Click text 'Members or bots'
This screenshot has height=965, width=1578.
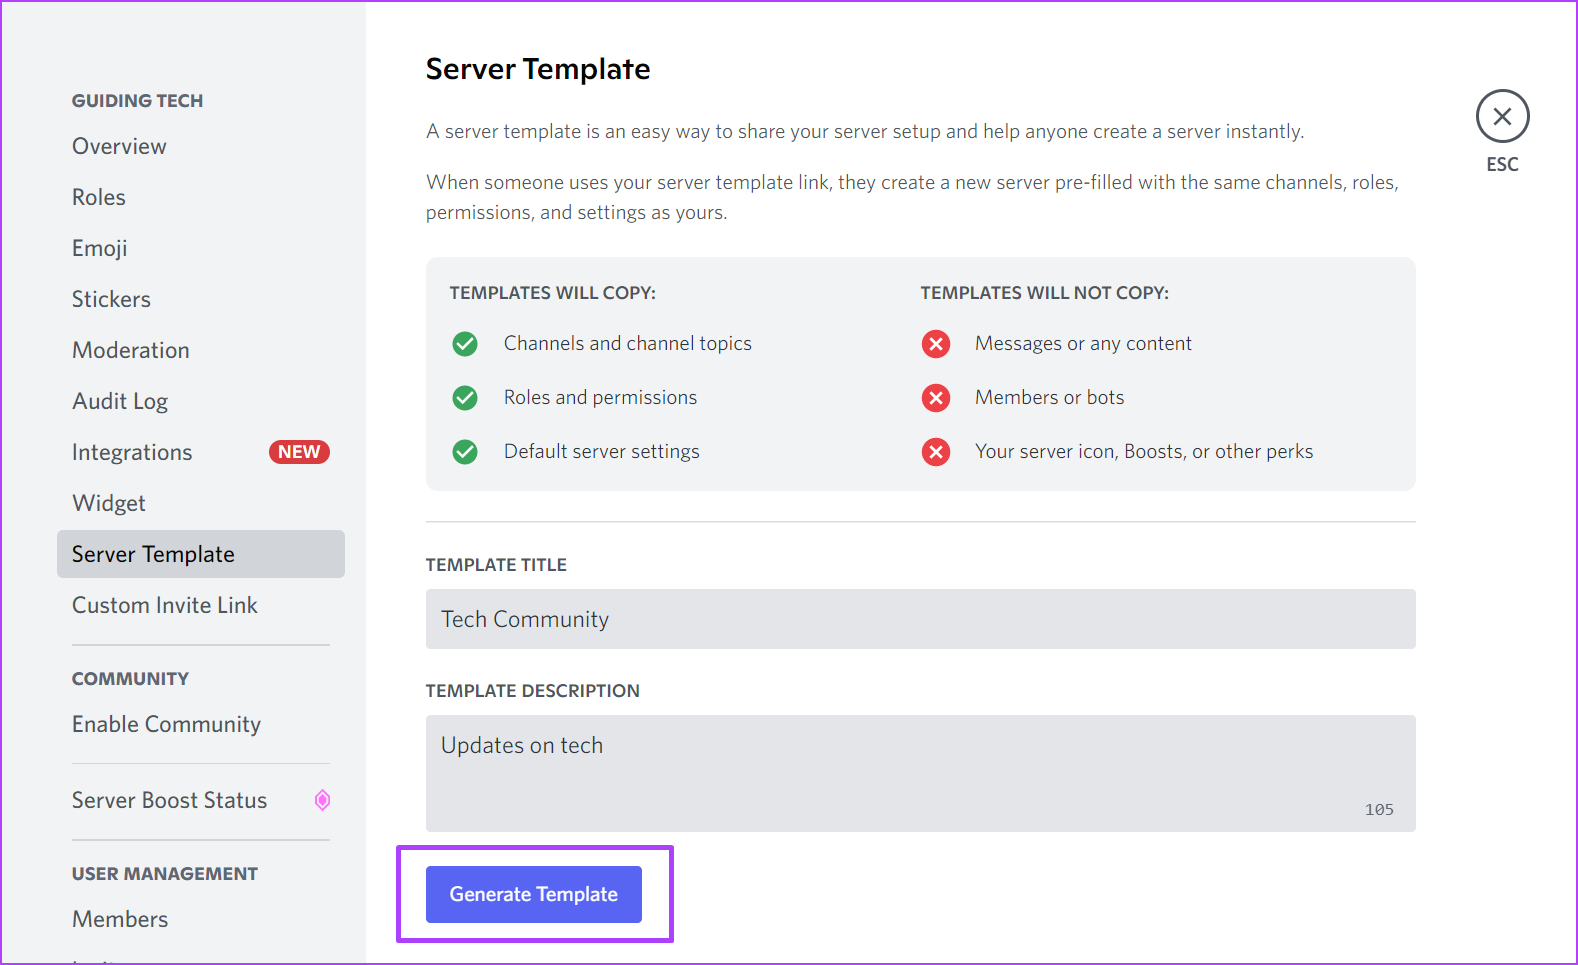[x=1049, y=397]
